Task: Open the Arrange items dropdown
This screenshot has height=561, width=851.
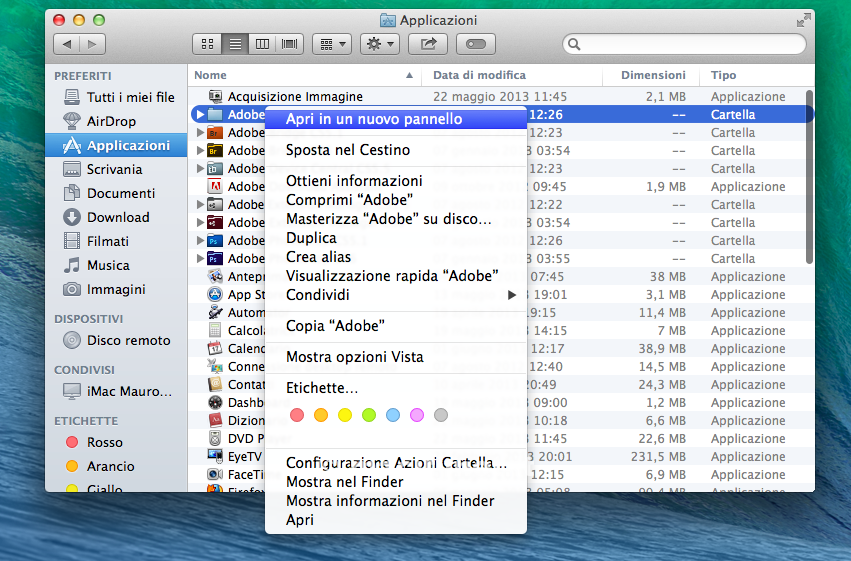Action: (x=331, y=44)
